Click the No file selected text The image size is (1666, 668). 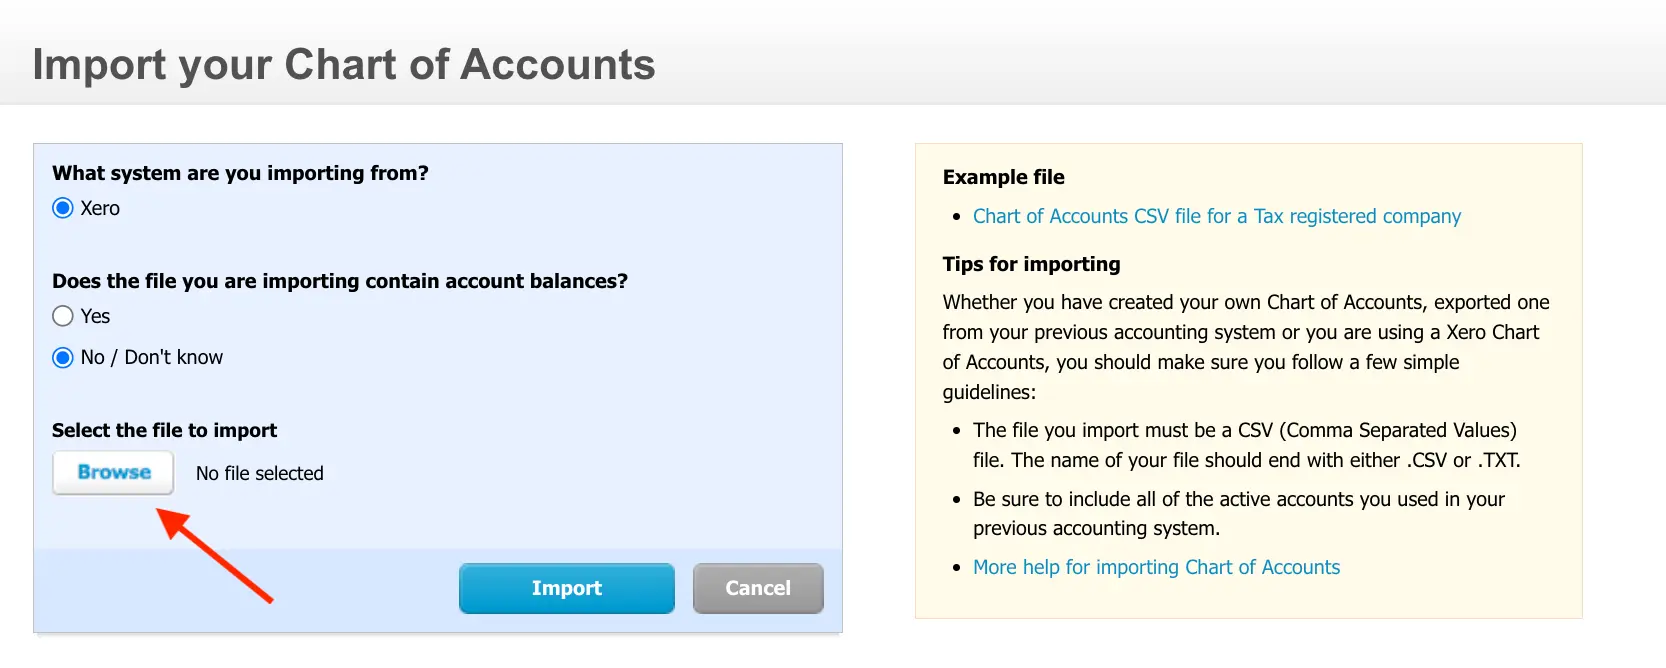(x=258, y=473)
